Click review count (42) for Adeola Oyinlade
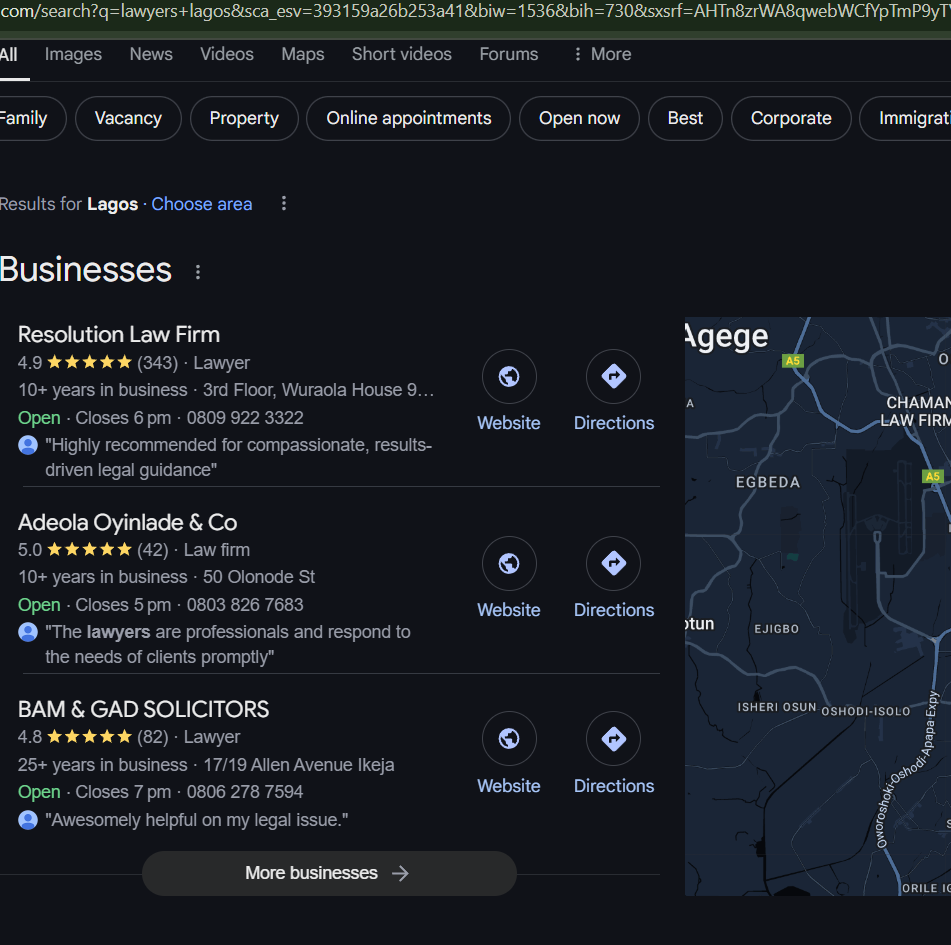The height and width of the screenshot is (945, 951). pos(153,550)
